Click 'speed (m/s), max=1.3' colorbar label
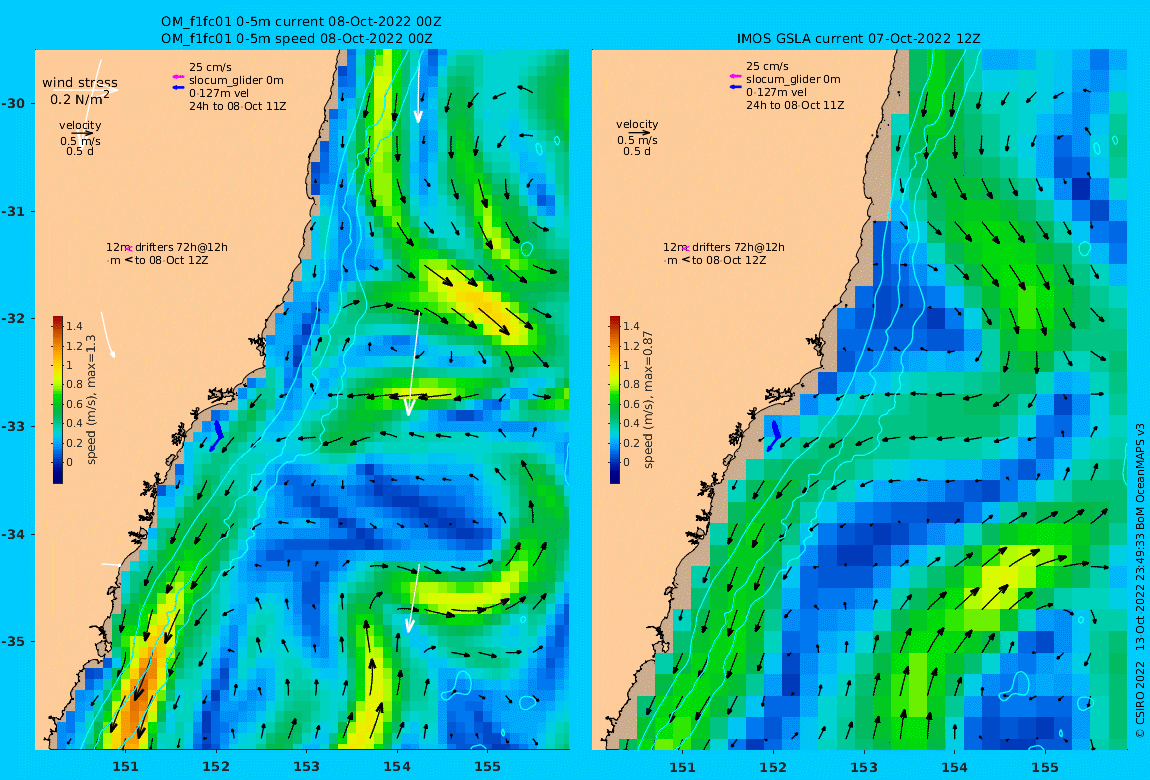This screenshot has height=780, width=1150. coord(92,400)
